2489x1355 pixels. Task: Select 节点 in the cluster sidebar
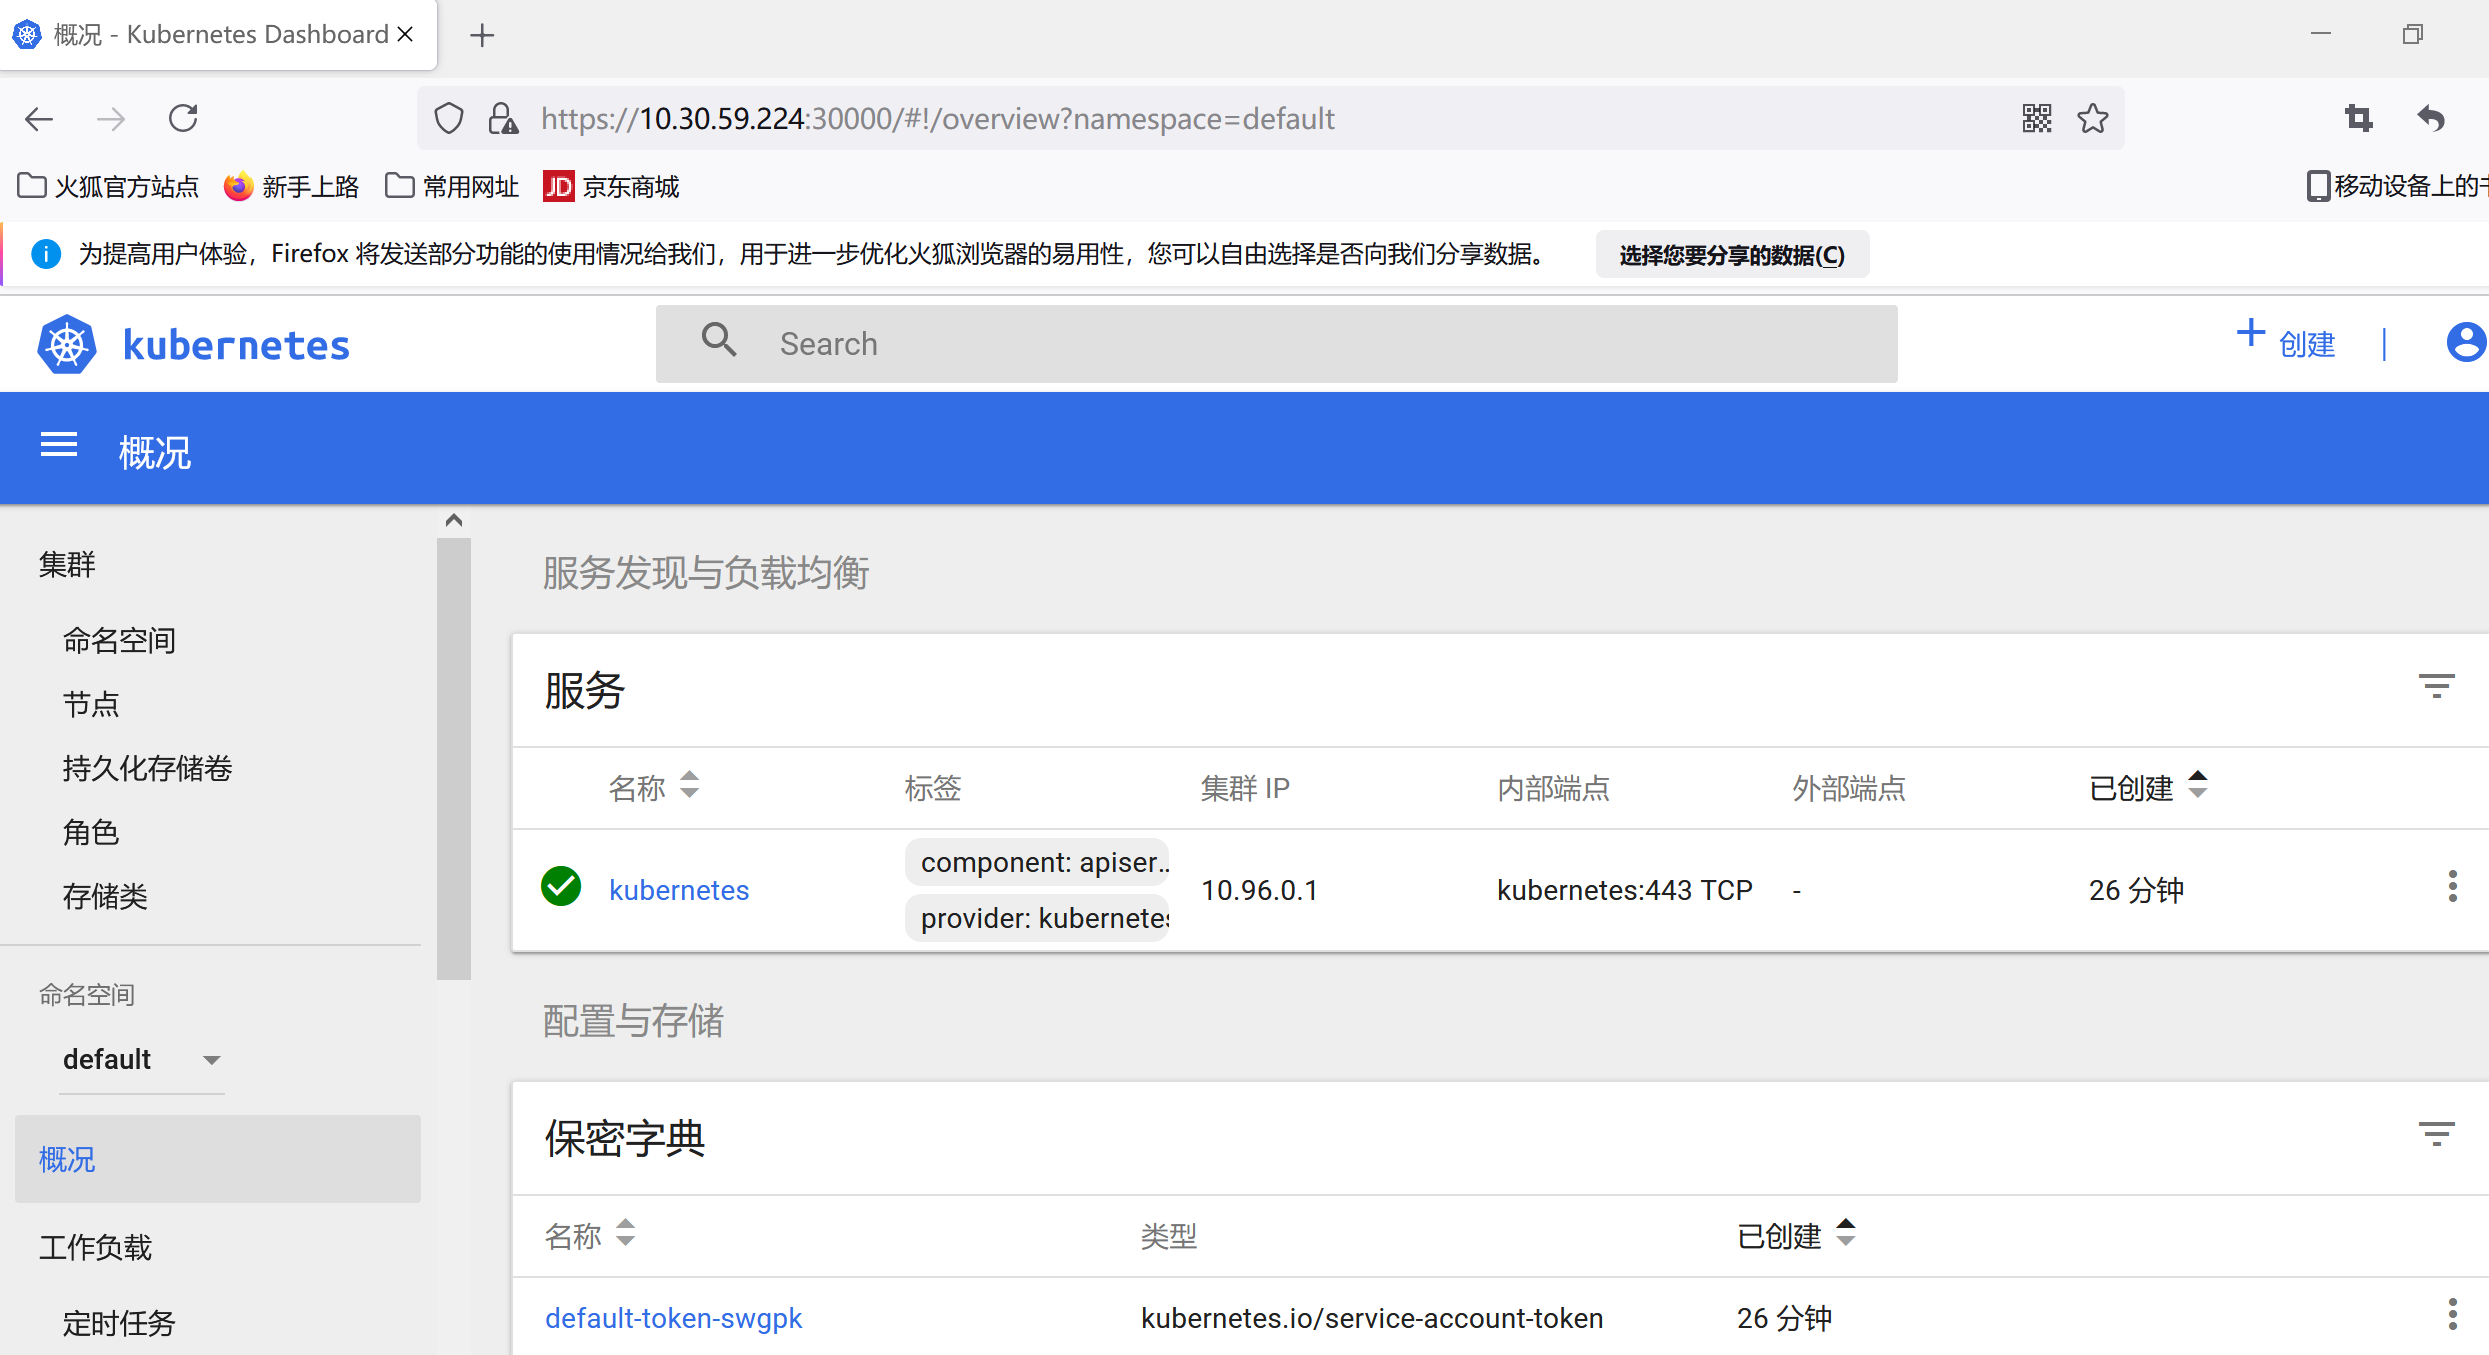pyautogui.click(x=91, y=703)
